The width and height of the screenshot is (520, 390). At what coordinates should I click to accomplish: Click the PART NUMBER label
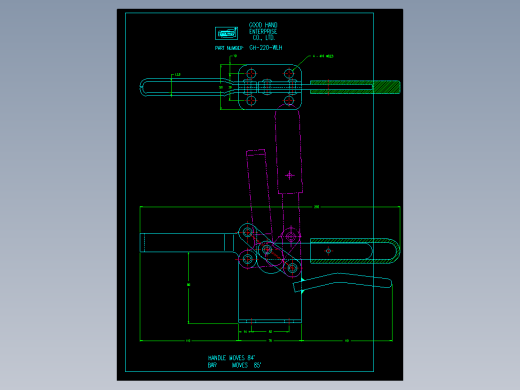(x=229, y=48)
